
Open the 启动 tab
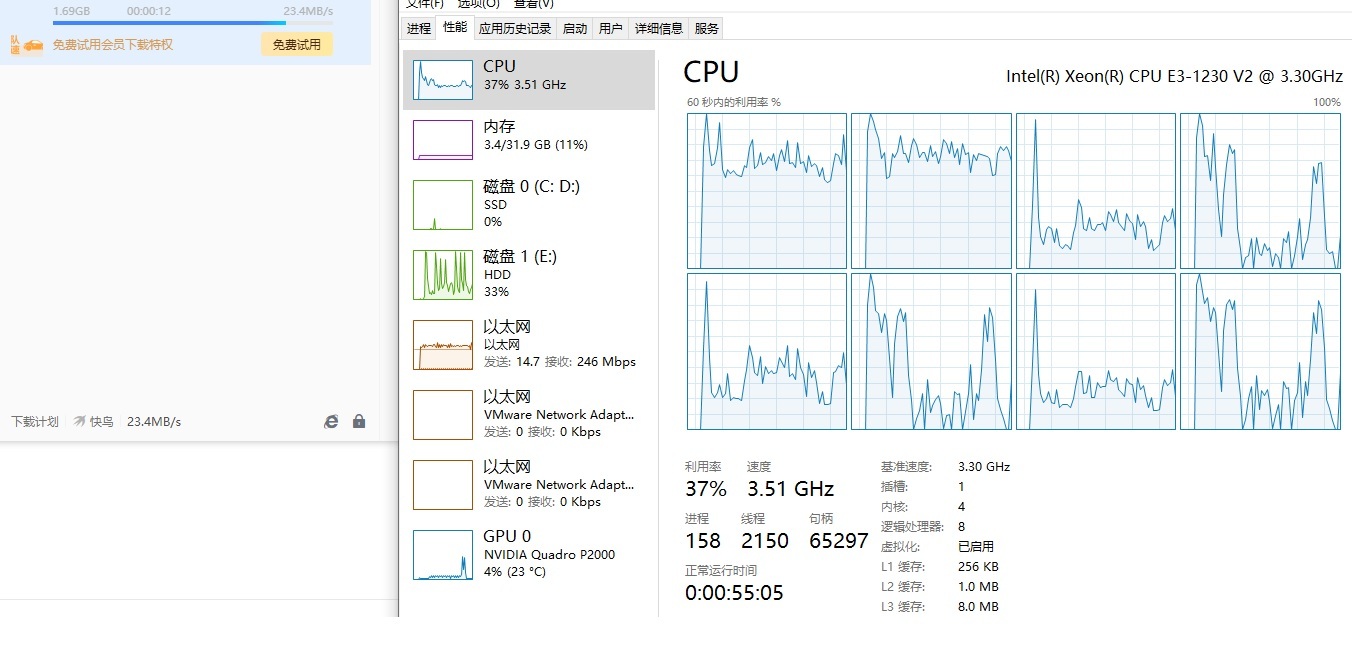(x=575, y=29)
